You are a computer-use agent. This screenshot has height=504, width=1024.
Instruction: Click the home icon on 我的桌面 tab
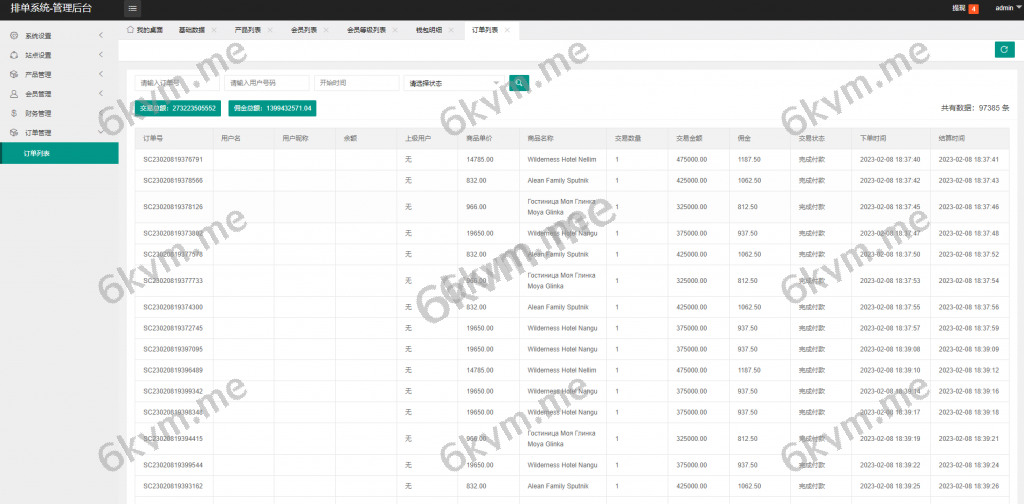pyautogui.click(x=130, y=30)
